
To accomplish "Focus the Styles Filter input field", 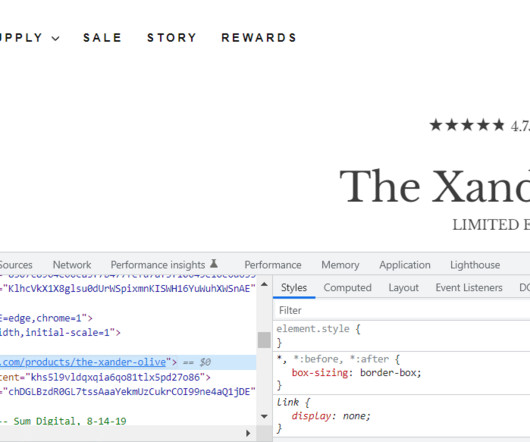I will click(402, 310).
